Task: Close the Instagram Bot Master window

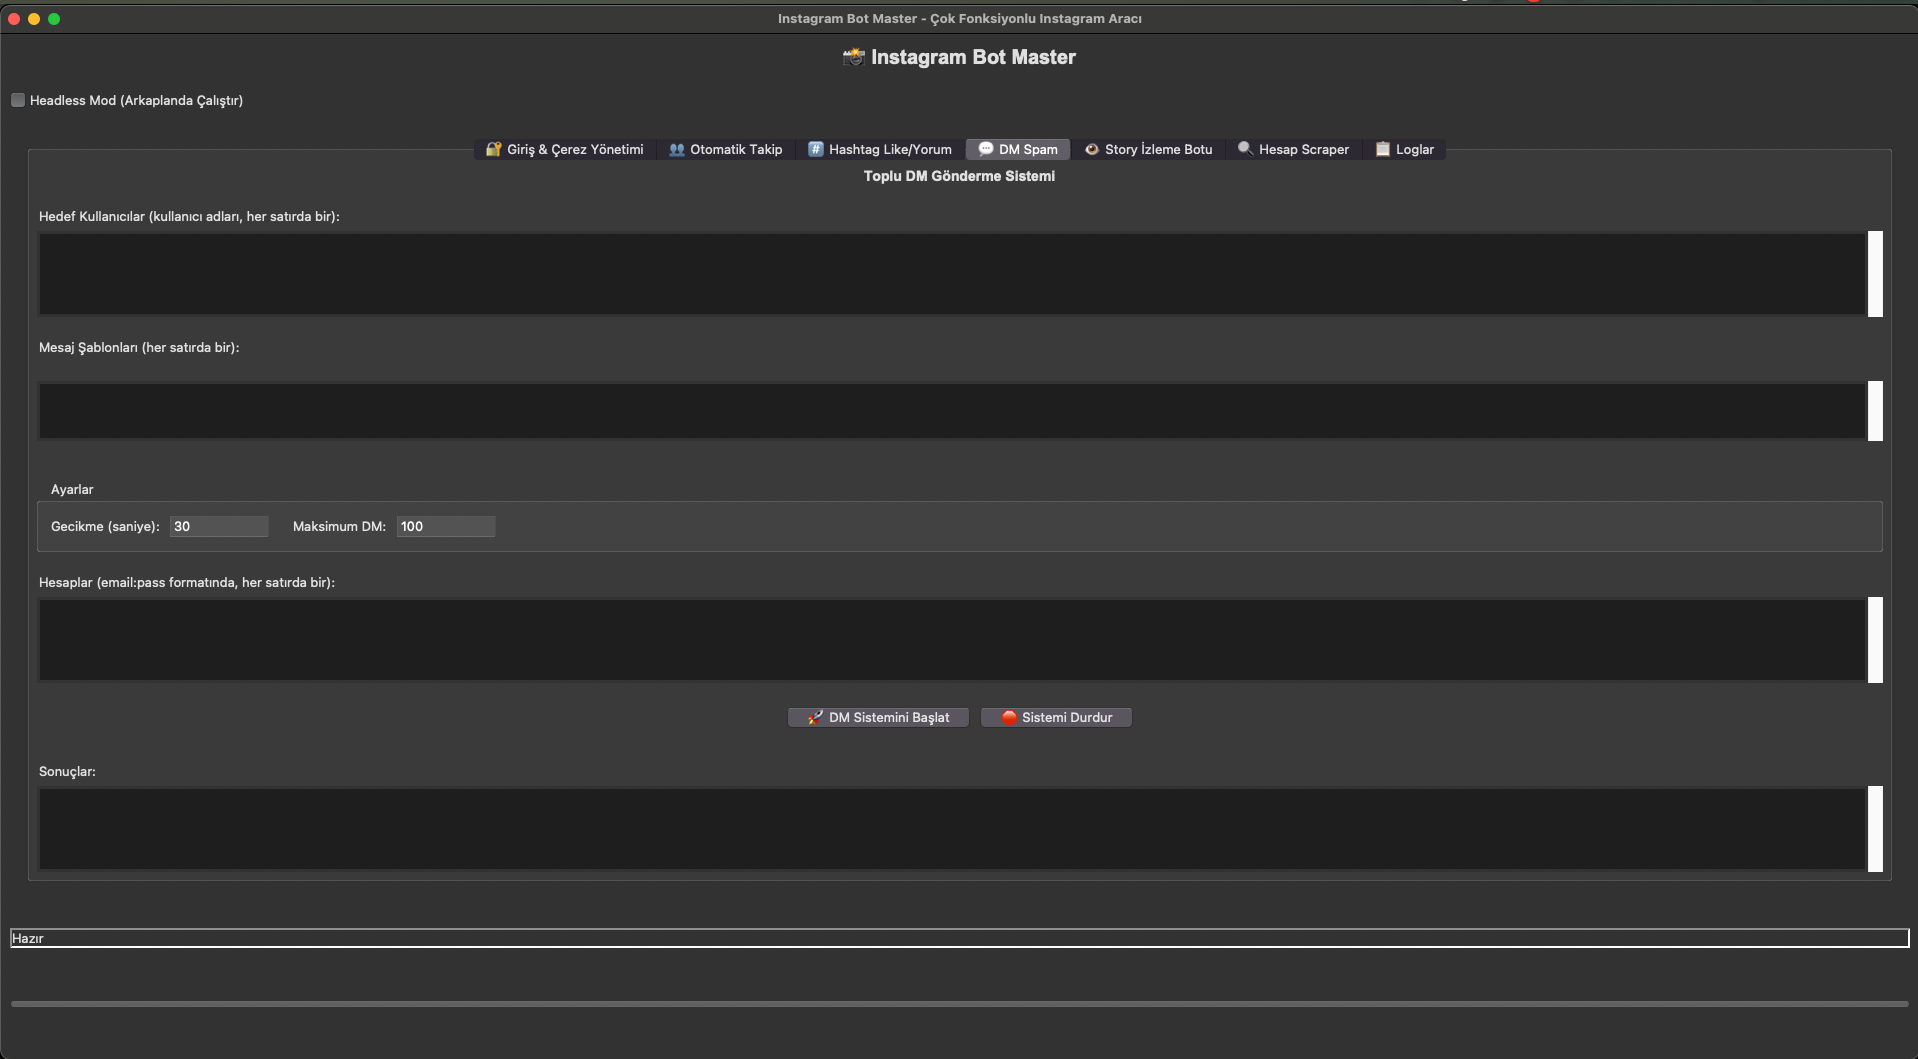Action: pos(14,19)
